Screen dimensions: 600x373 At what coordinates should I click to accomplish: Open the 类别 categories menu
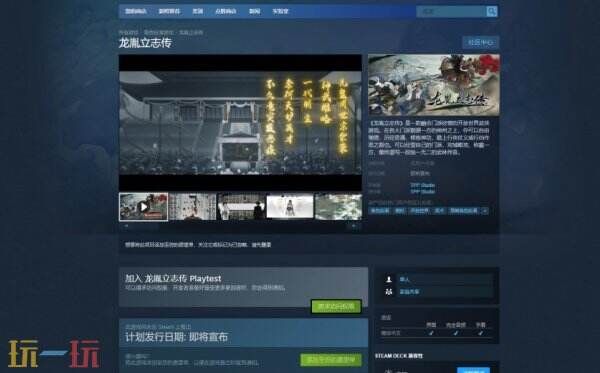click(x=197, y=11)
